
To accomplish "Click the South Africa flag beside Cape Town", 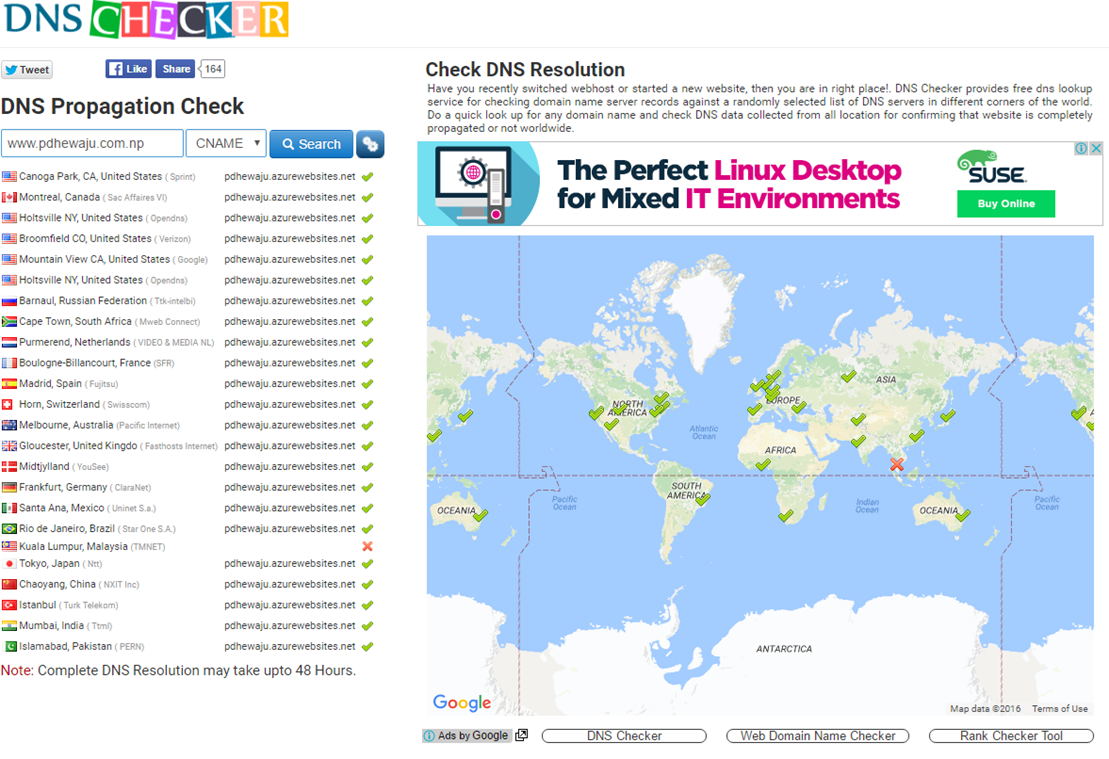I will (x=9, y=321).
